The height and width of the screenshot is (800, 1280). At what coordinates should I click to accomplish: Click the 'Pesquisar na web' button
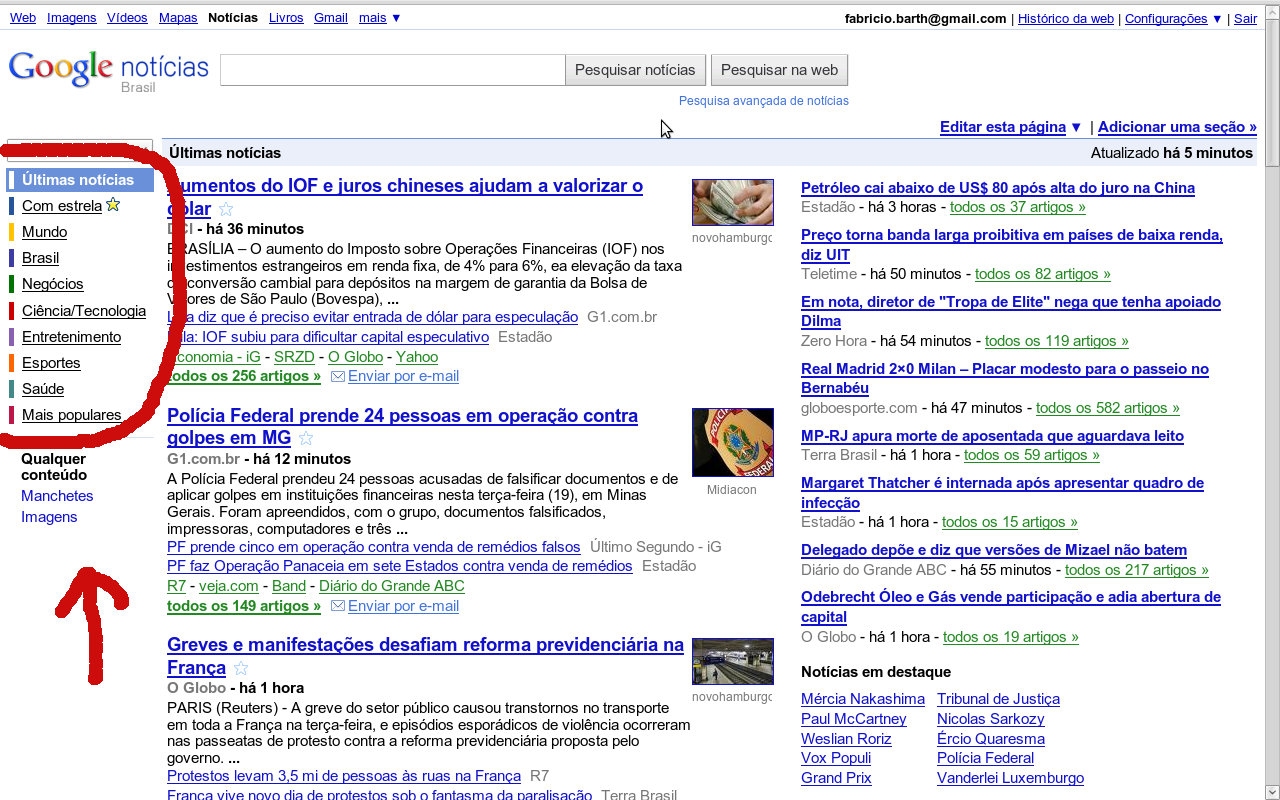click(x=779, y=70)
